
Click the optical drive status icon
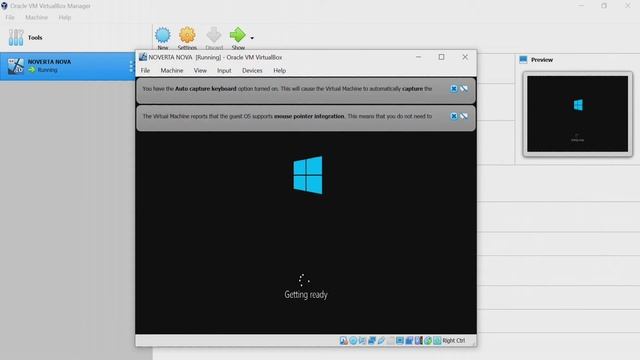tap(353, 340)
